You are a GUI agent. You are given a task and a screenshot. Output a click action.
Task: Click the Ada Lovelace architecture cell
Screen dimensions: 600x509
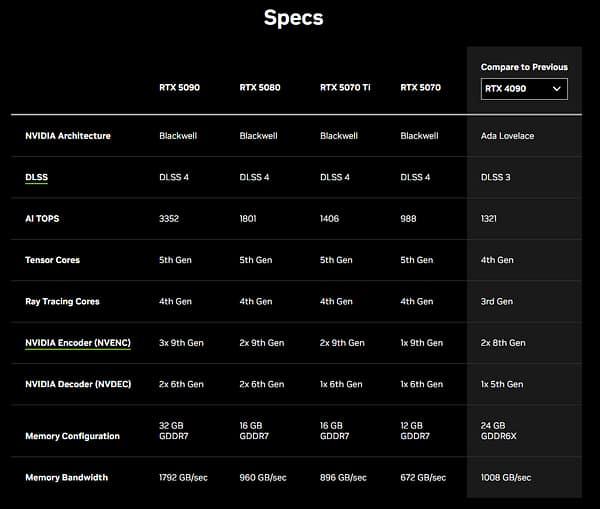coord(507,136)
